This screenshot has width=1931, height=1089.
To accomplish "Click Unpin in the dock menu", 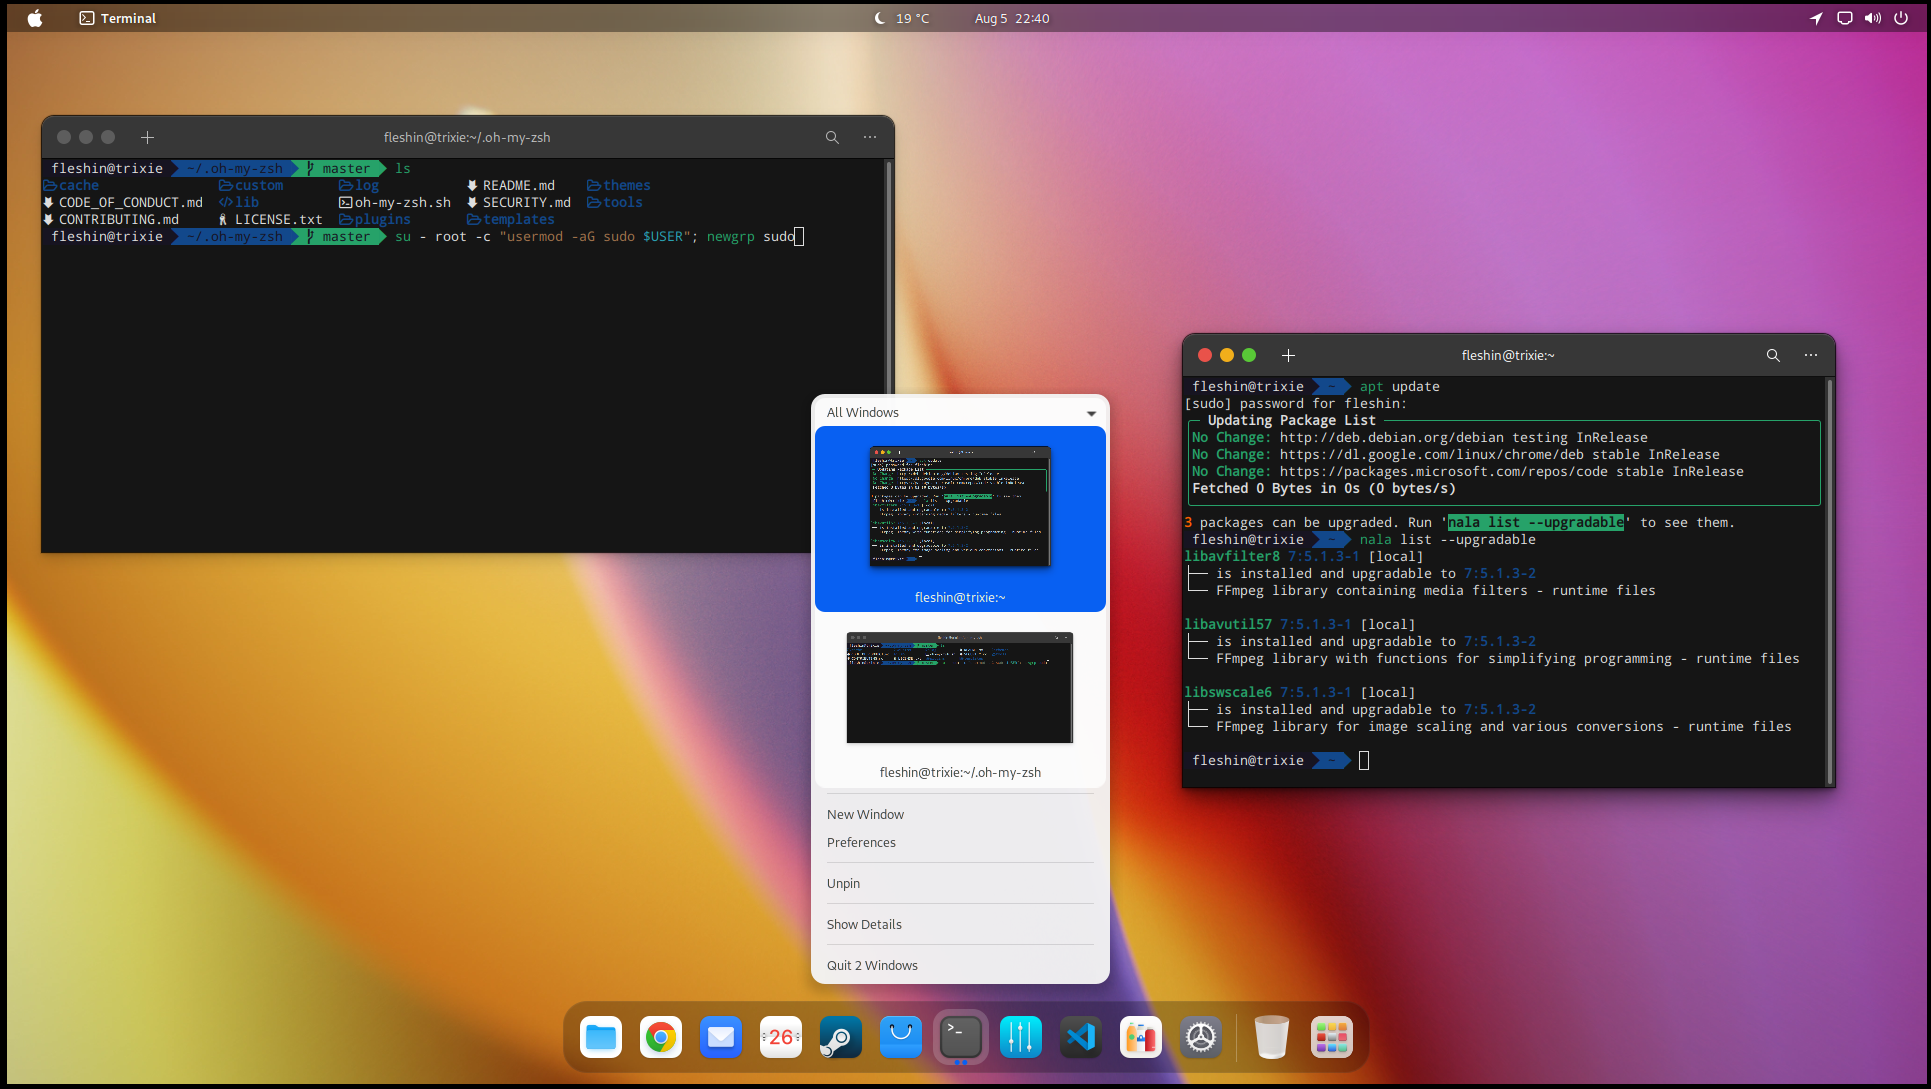I will point(843,883).
